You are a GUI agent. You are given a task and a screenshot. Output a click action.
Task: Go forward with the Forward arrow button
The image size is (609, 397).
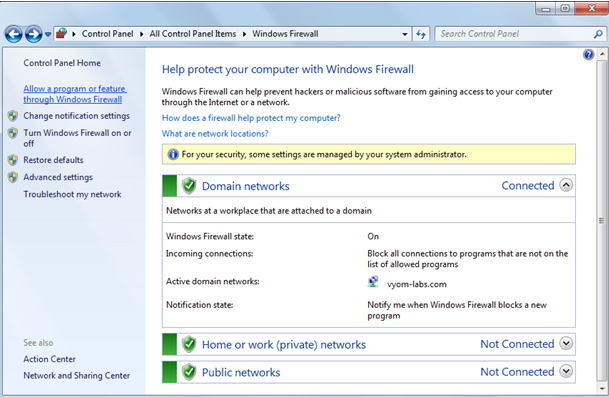coord(33,34)
